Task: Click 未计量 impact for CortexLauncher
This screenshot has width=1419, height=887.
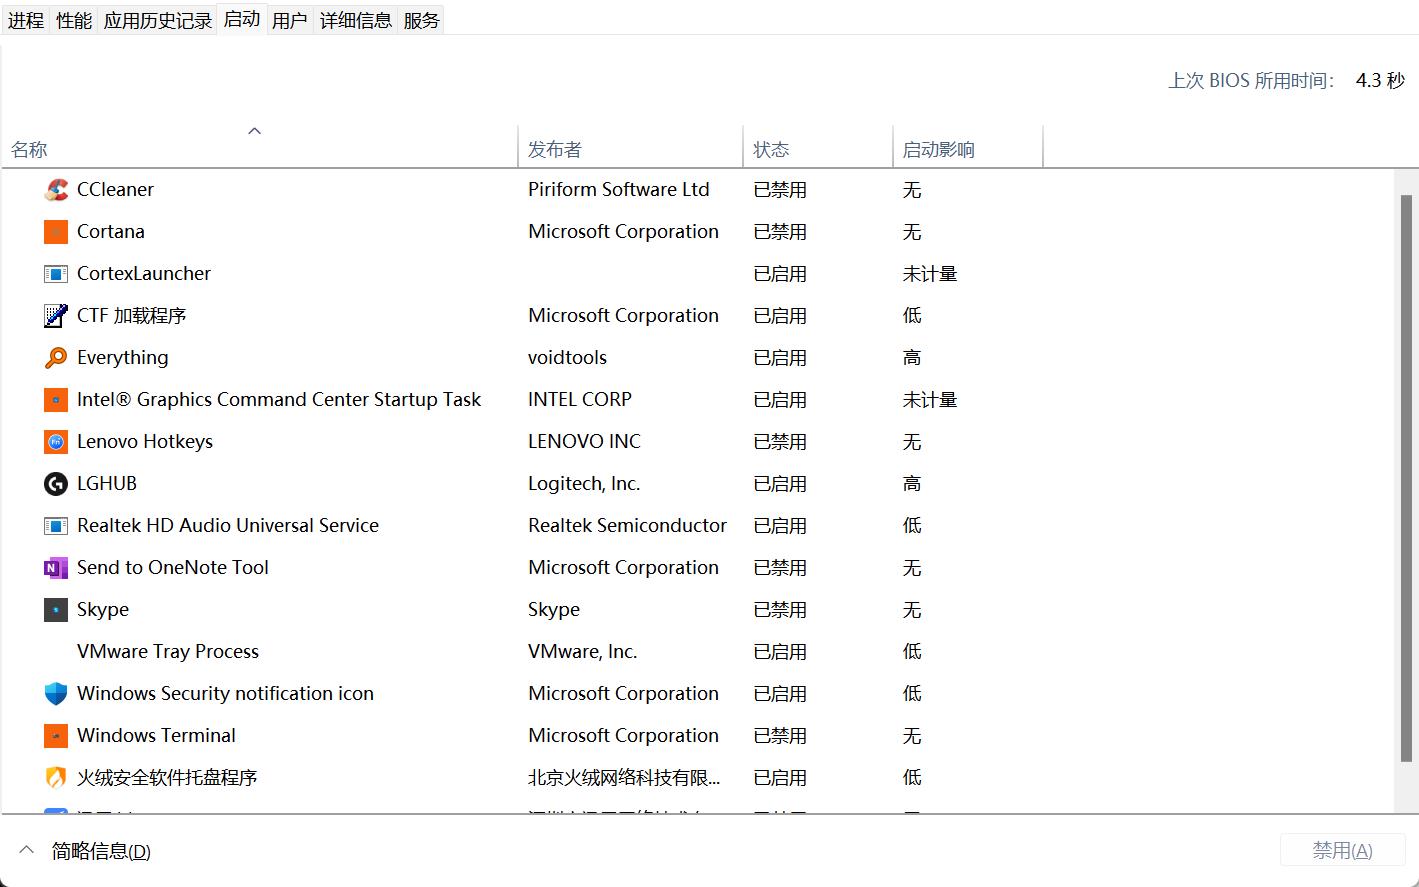Action: [930, 273]
